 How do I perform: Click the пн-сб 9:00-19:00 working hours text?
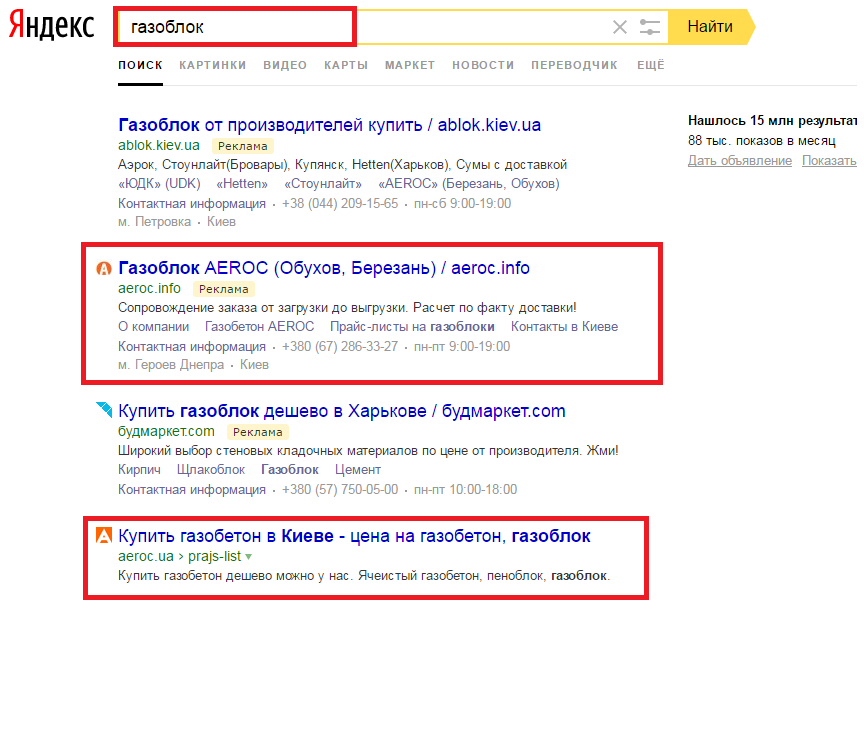(462, 203)
